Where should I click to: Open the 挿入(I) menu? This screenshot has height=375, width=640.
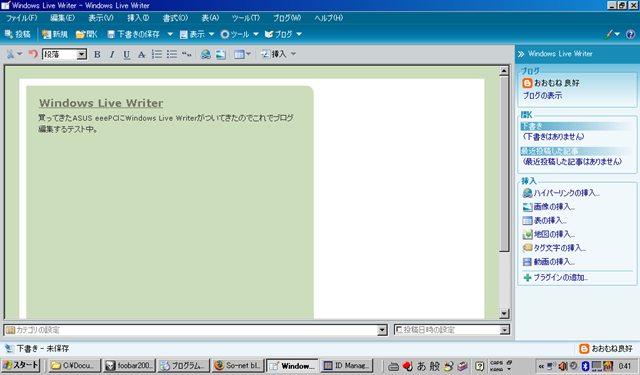(x=138, y=18)
